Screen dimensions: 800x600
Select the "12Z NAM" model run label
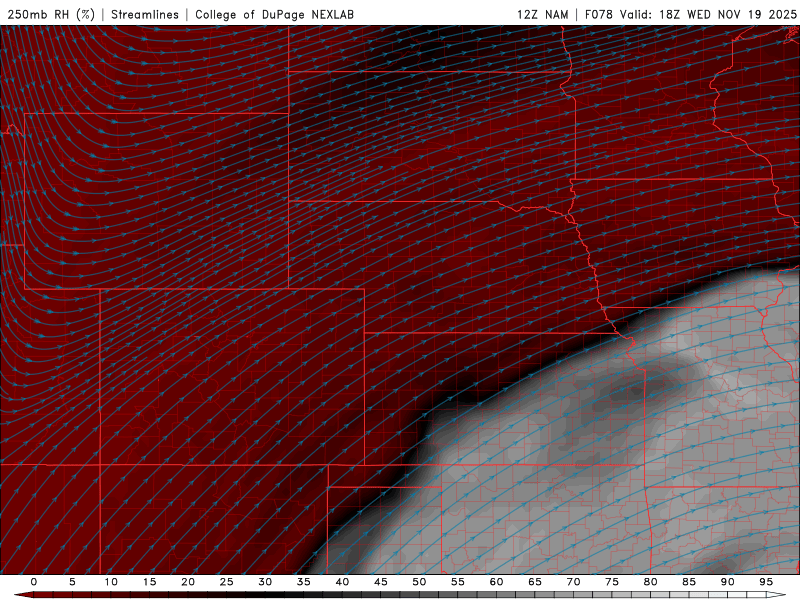(543, 14)
